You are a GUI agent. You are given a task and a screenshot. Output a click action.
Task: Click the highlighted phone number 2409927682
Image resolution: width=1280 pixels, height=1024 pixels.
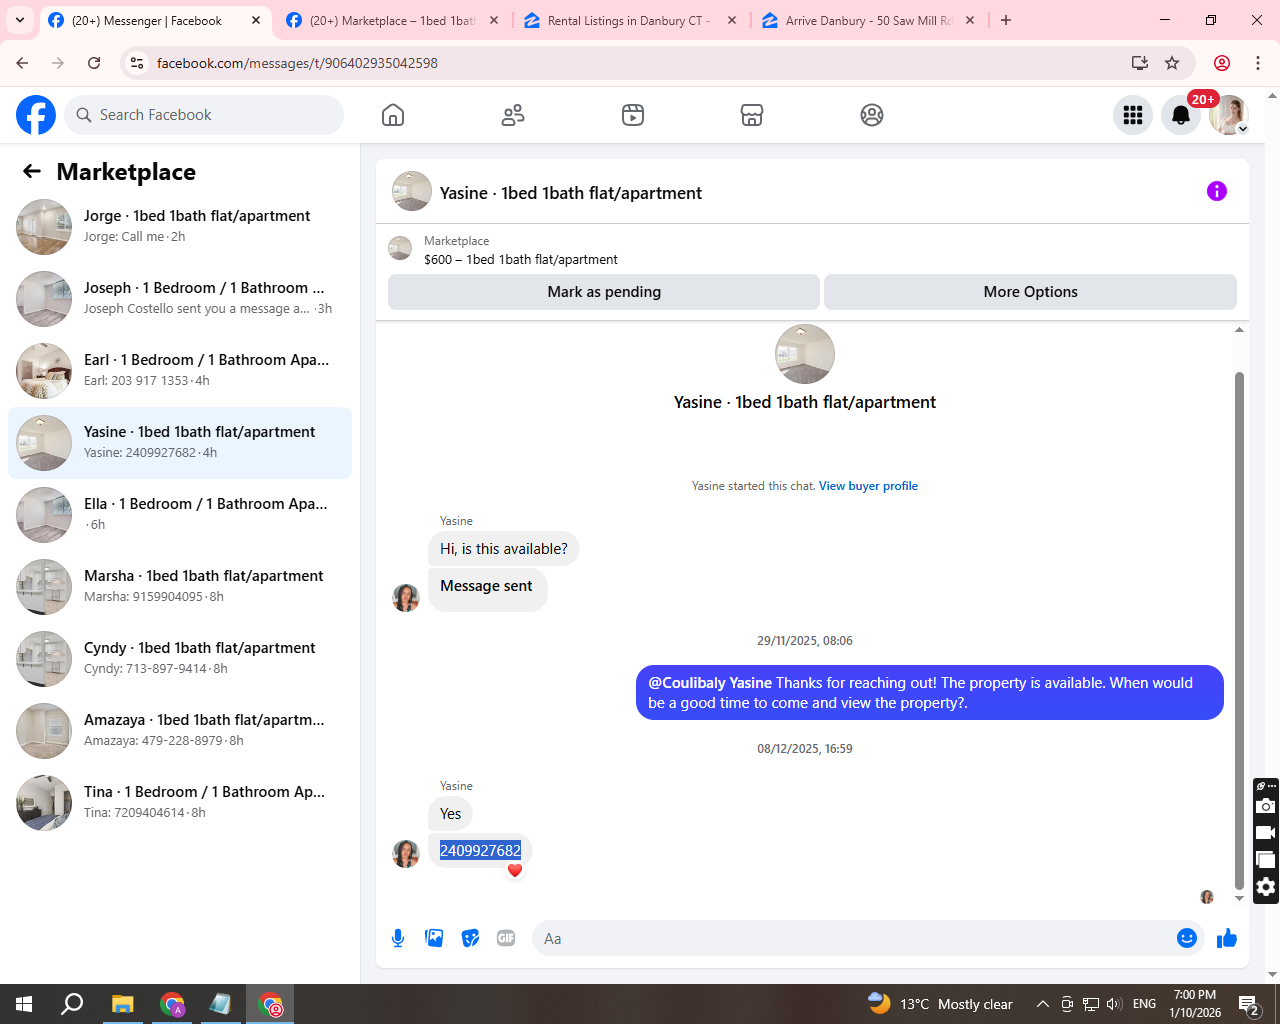(480, 850)
